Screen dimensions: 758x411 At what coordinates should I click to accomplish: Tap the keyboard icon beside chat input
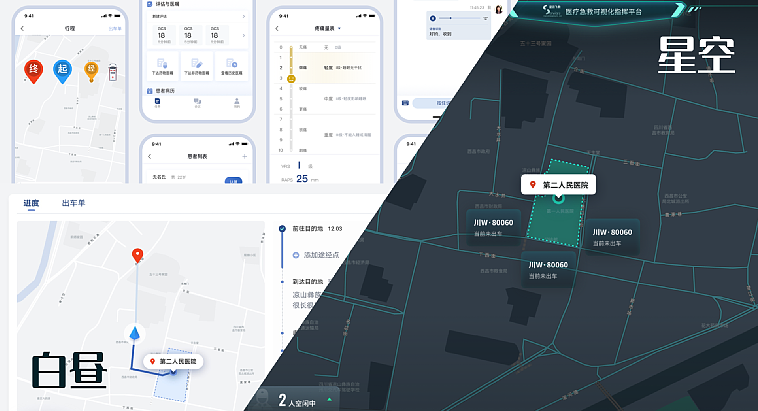(406, 103)
